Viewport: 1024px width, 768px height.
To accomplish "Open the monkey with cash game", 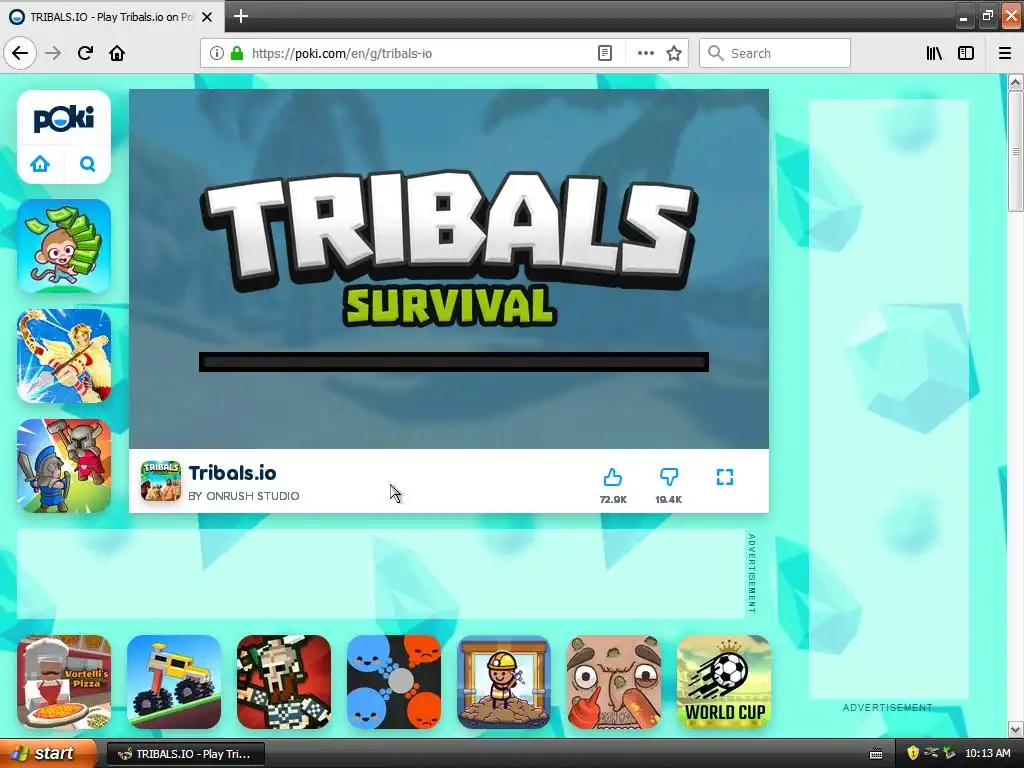I will pyautogui.click(x=64, y=246).
